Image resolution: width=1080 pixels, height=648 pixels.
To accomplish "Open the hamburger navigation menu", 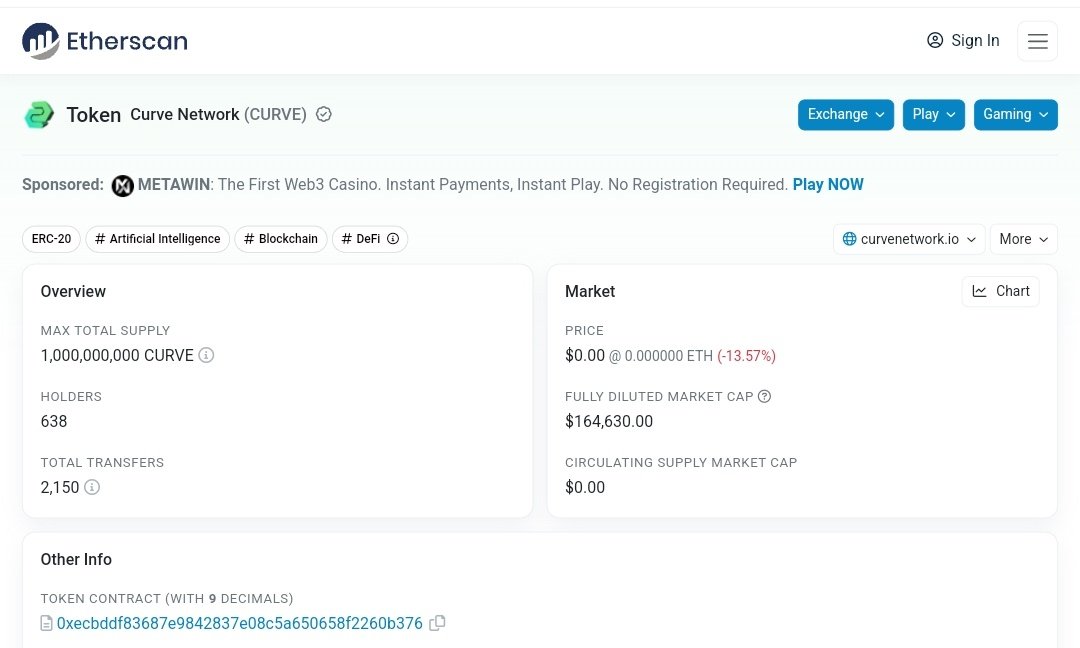I will coord(1037,41).
